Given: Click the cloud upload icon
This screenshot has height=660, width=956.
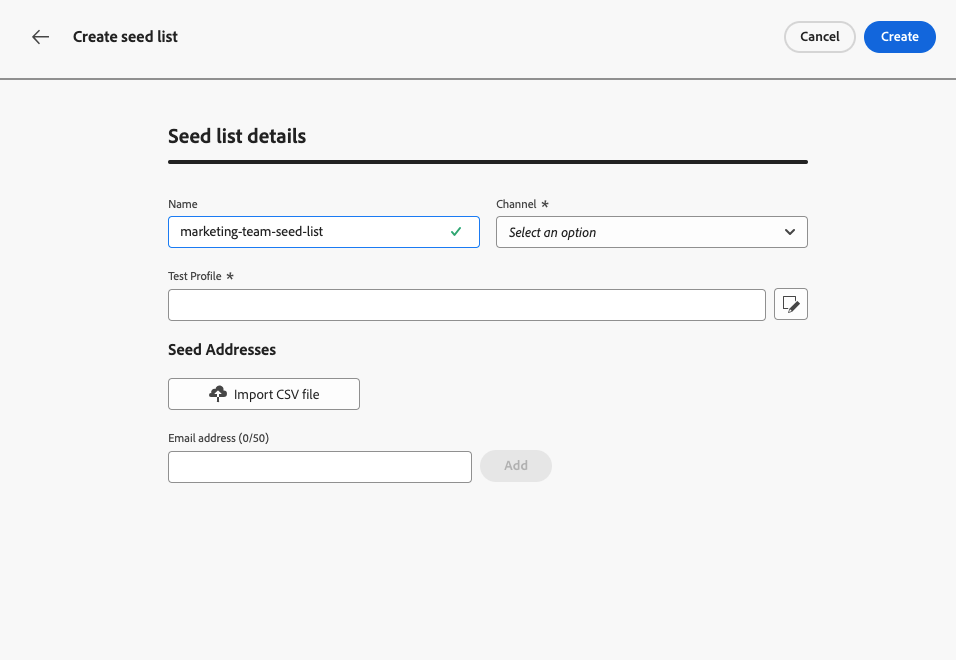Looking at the screenshot, I should coord(218,394).
